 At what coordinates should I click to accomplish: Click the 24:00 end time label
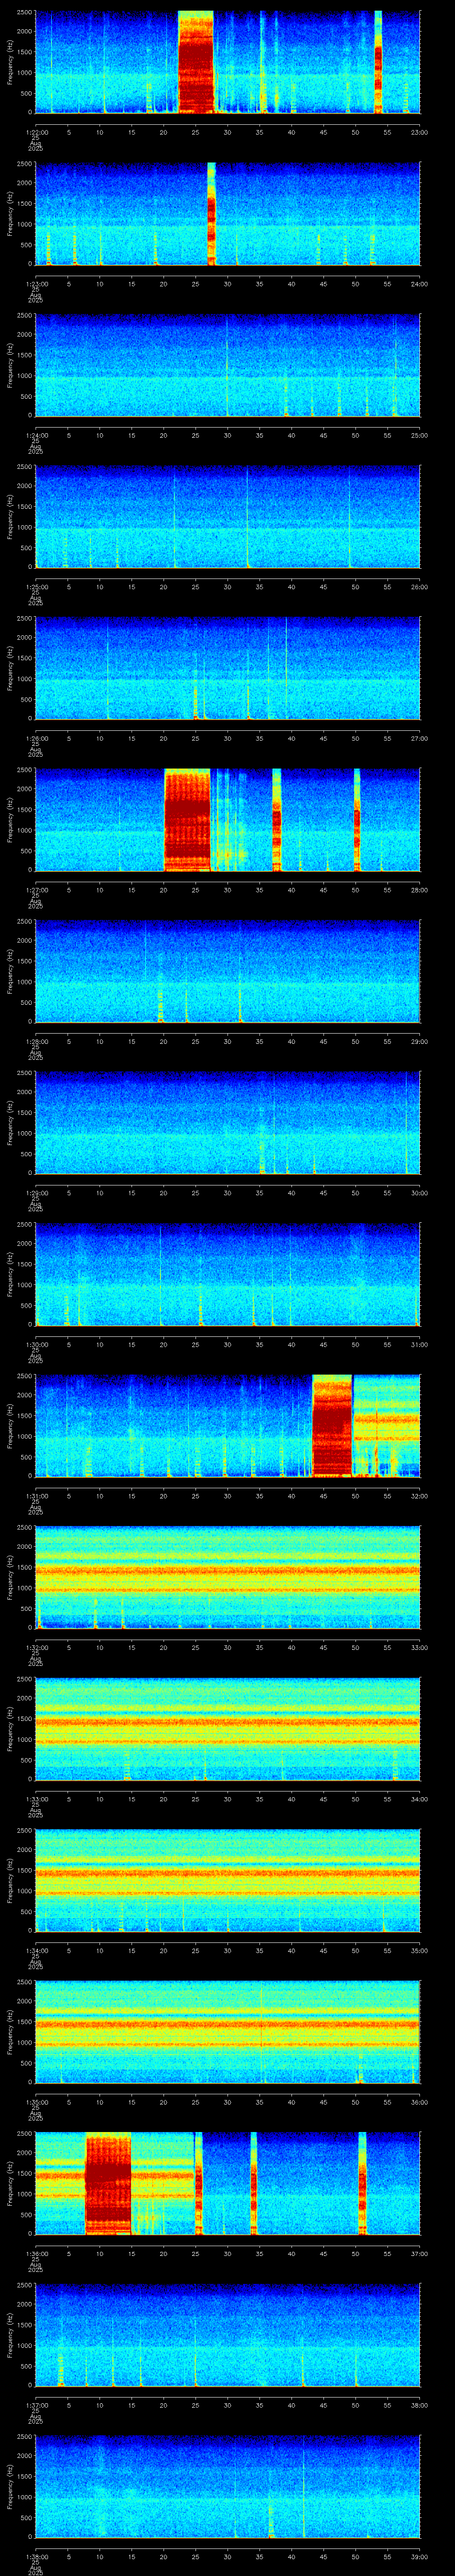pyautogui.click(x=420, y=284)
